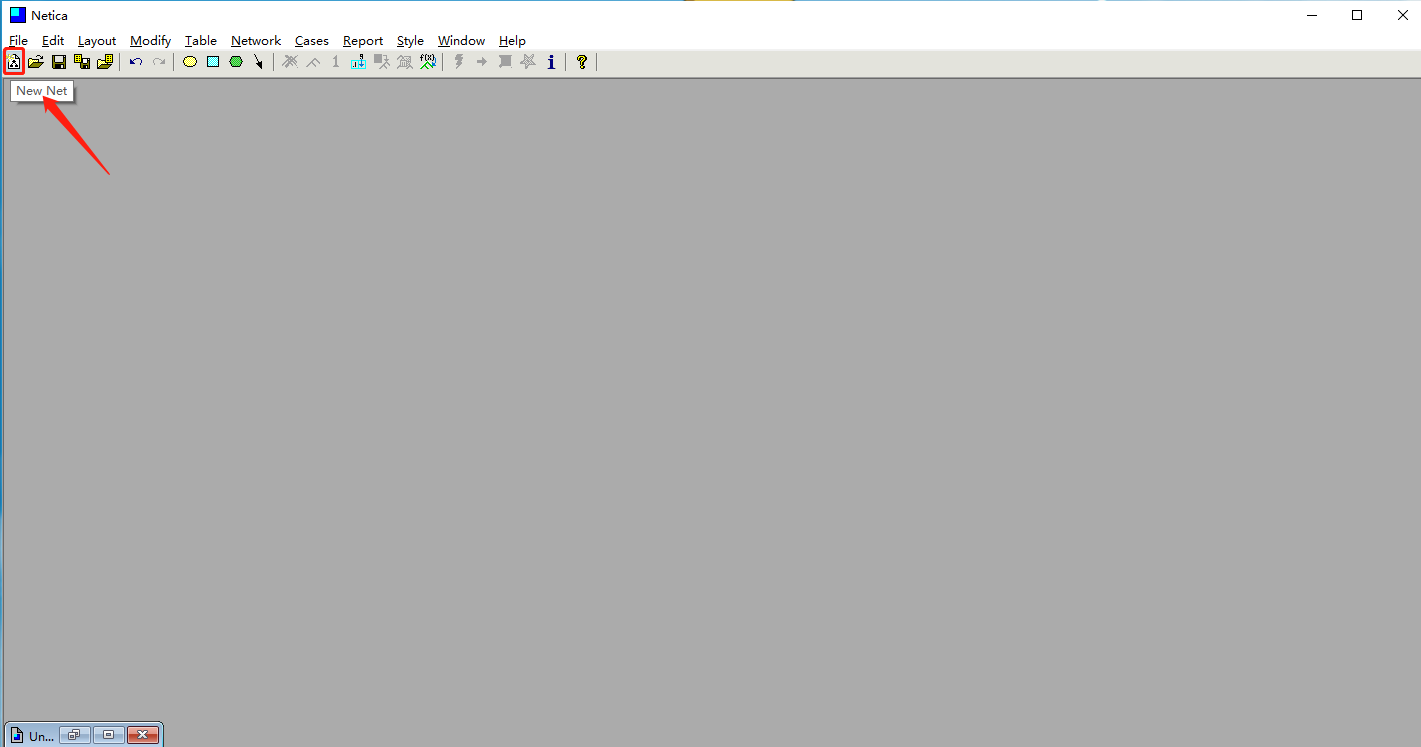
Task: Restore the minimized Untitled net window
Action: pyautogui.click(x=74, y=735)
